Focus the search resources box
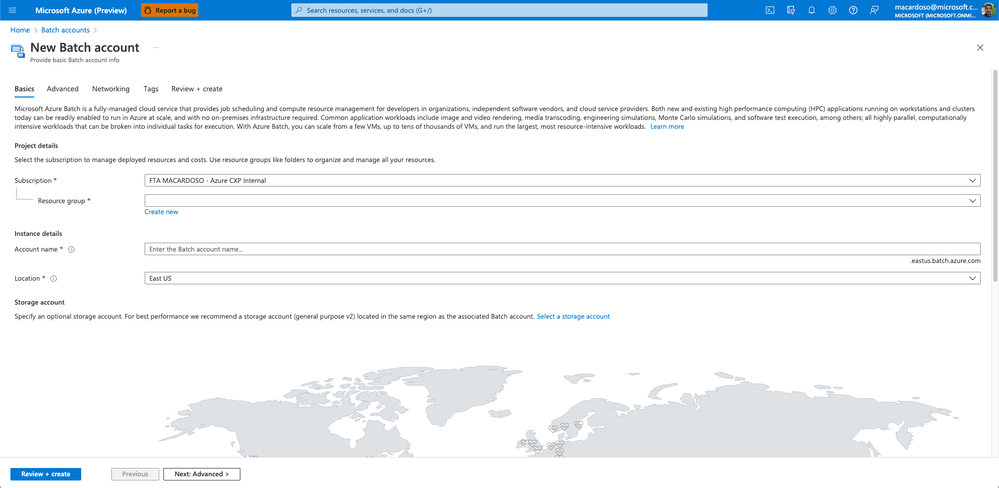 [x=500, y=10]
